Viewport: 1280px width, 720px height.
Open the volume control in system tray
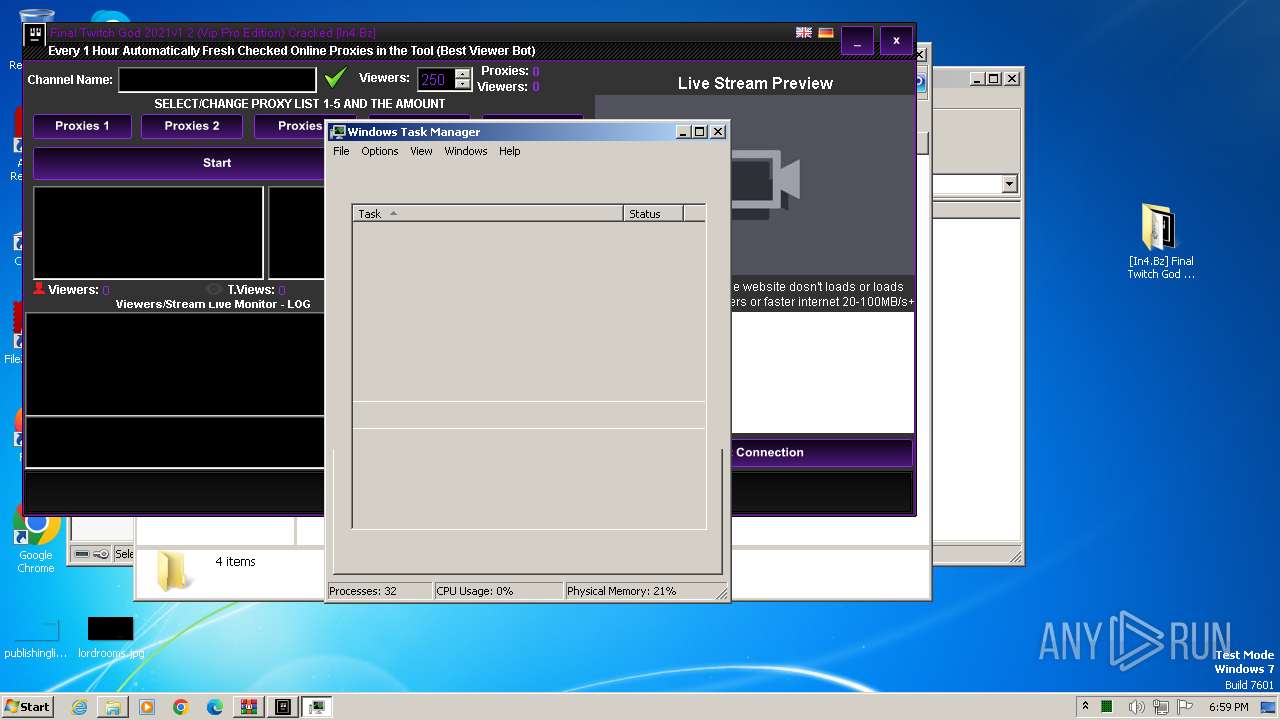pyautogui.click(x=1136, y=707)
